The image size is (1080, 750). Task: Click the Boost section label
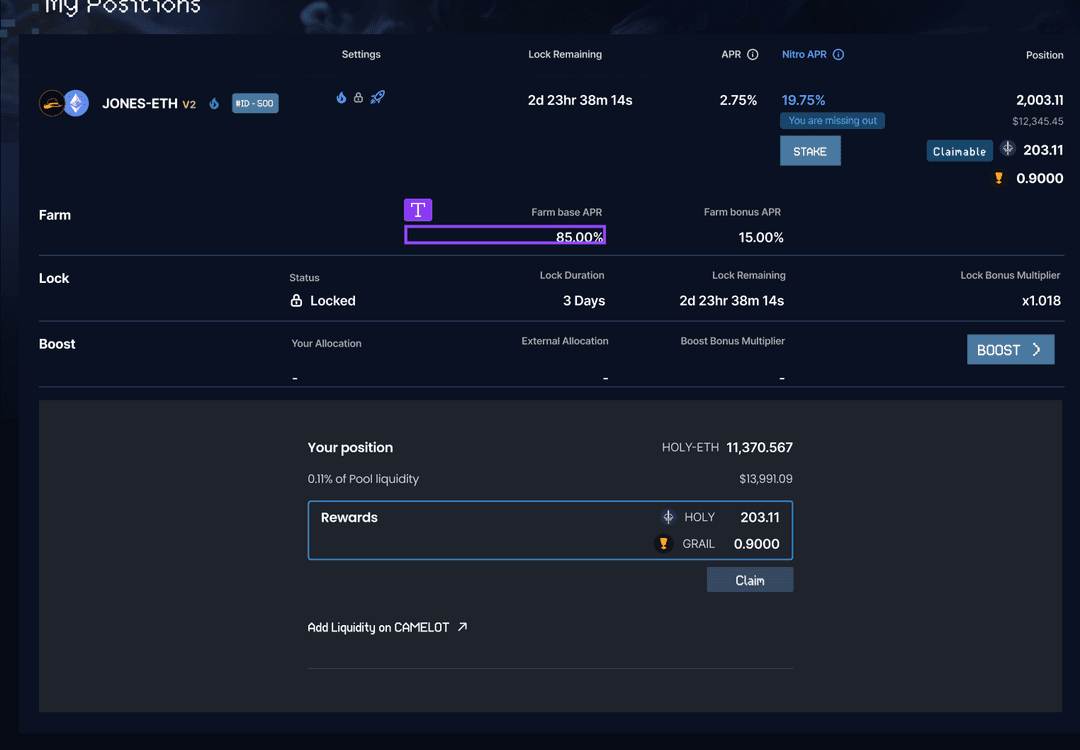pos(56,344)
